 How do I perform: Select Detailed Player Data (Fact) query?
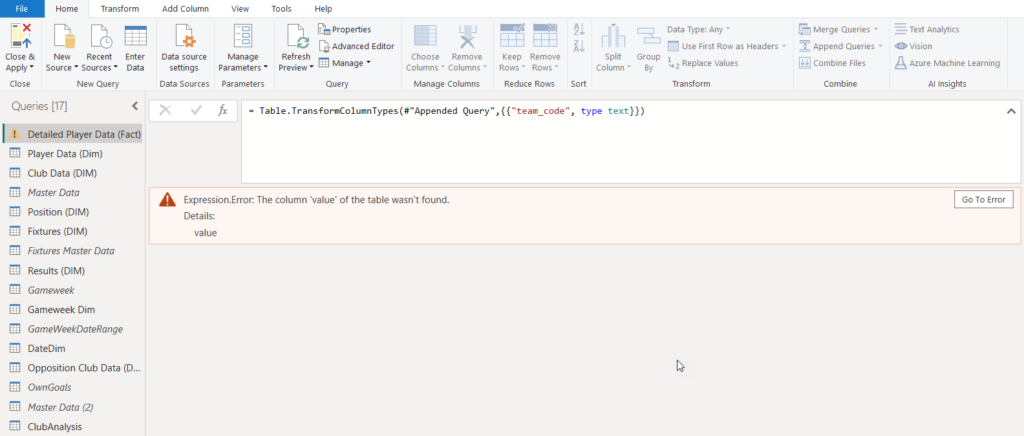tap(73, 134)
